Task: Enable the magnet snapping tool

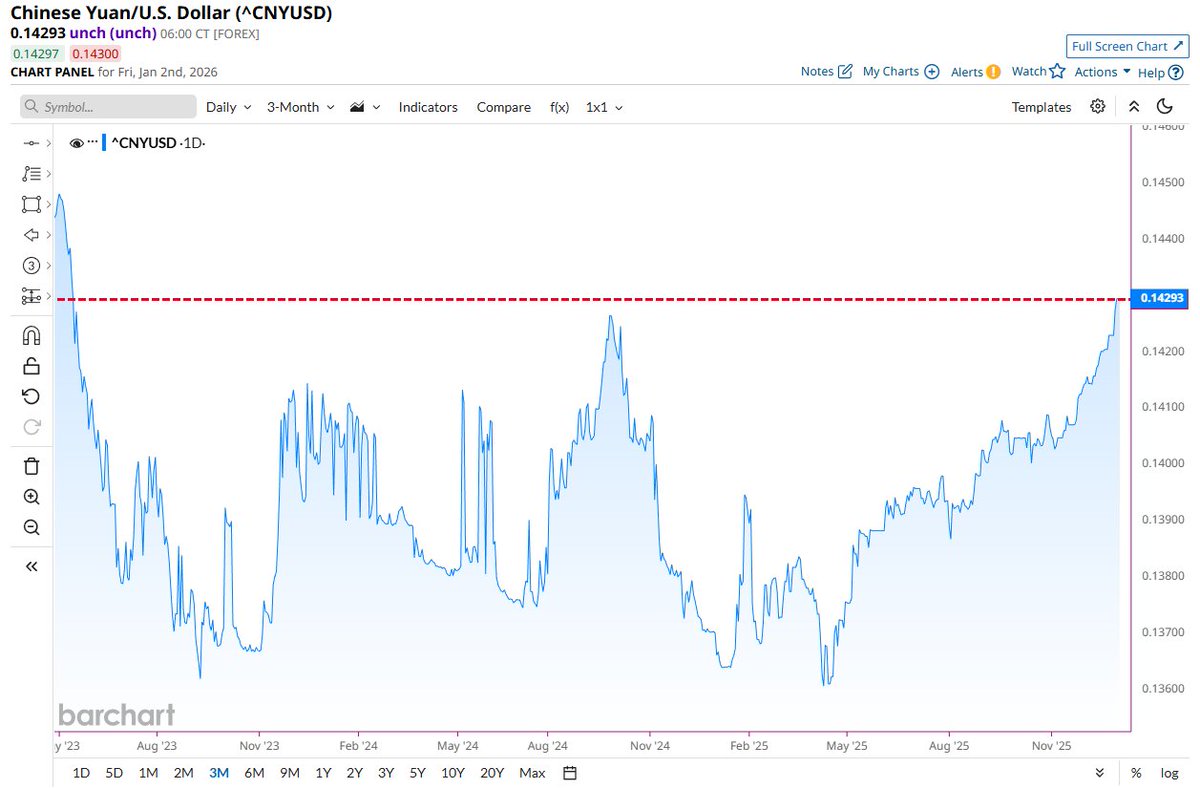Action: click(30, 335)
